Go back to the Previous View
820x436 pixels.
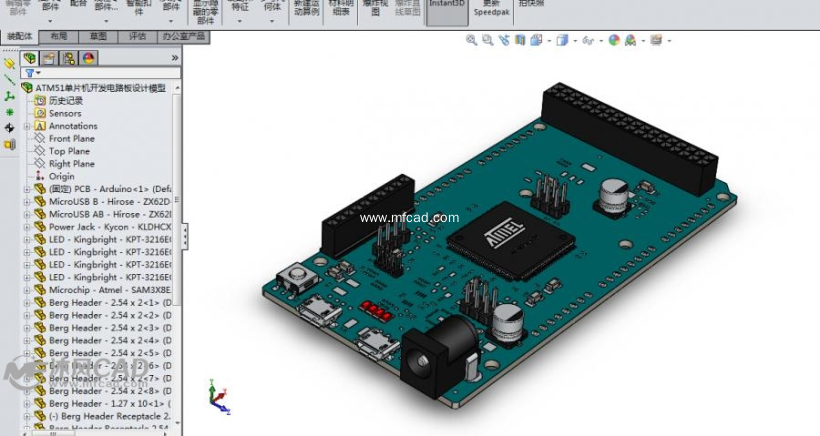[x=504, y=40]
